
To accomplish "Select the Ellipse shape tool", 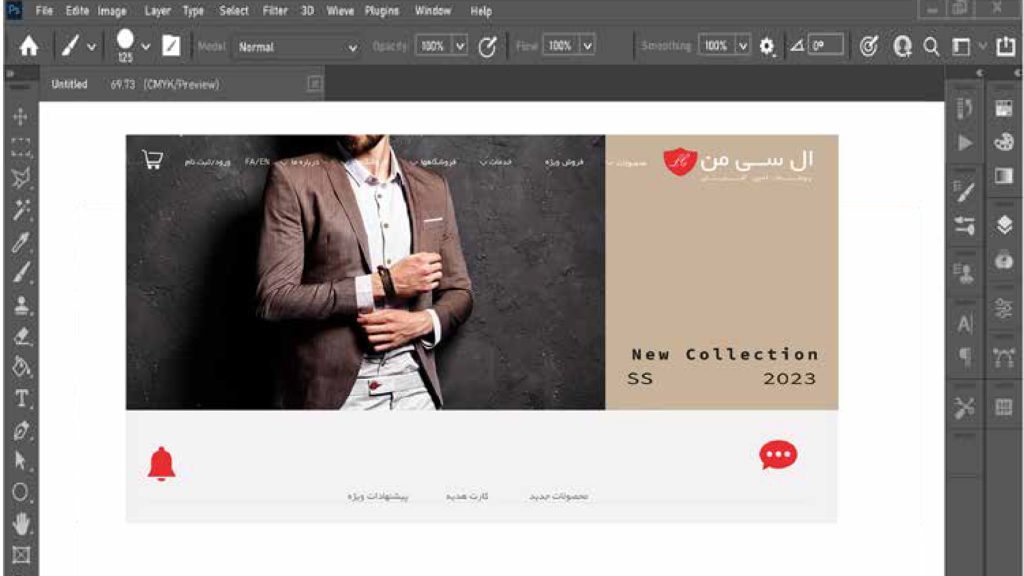I will click(20, 492).
